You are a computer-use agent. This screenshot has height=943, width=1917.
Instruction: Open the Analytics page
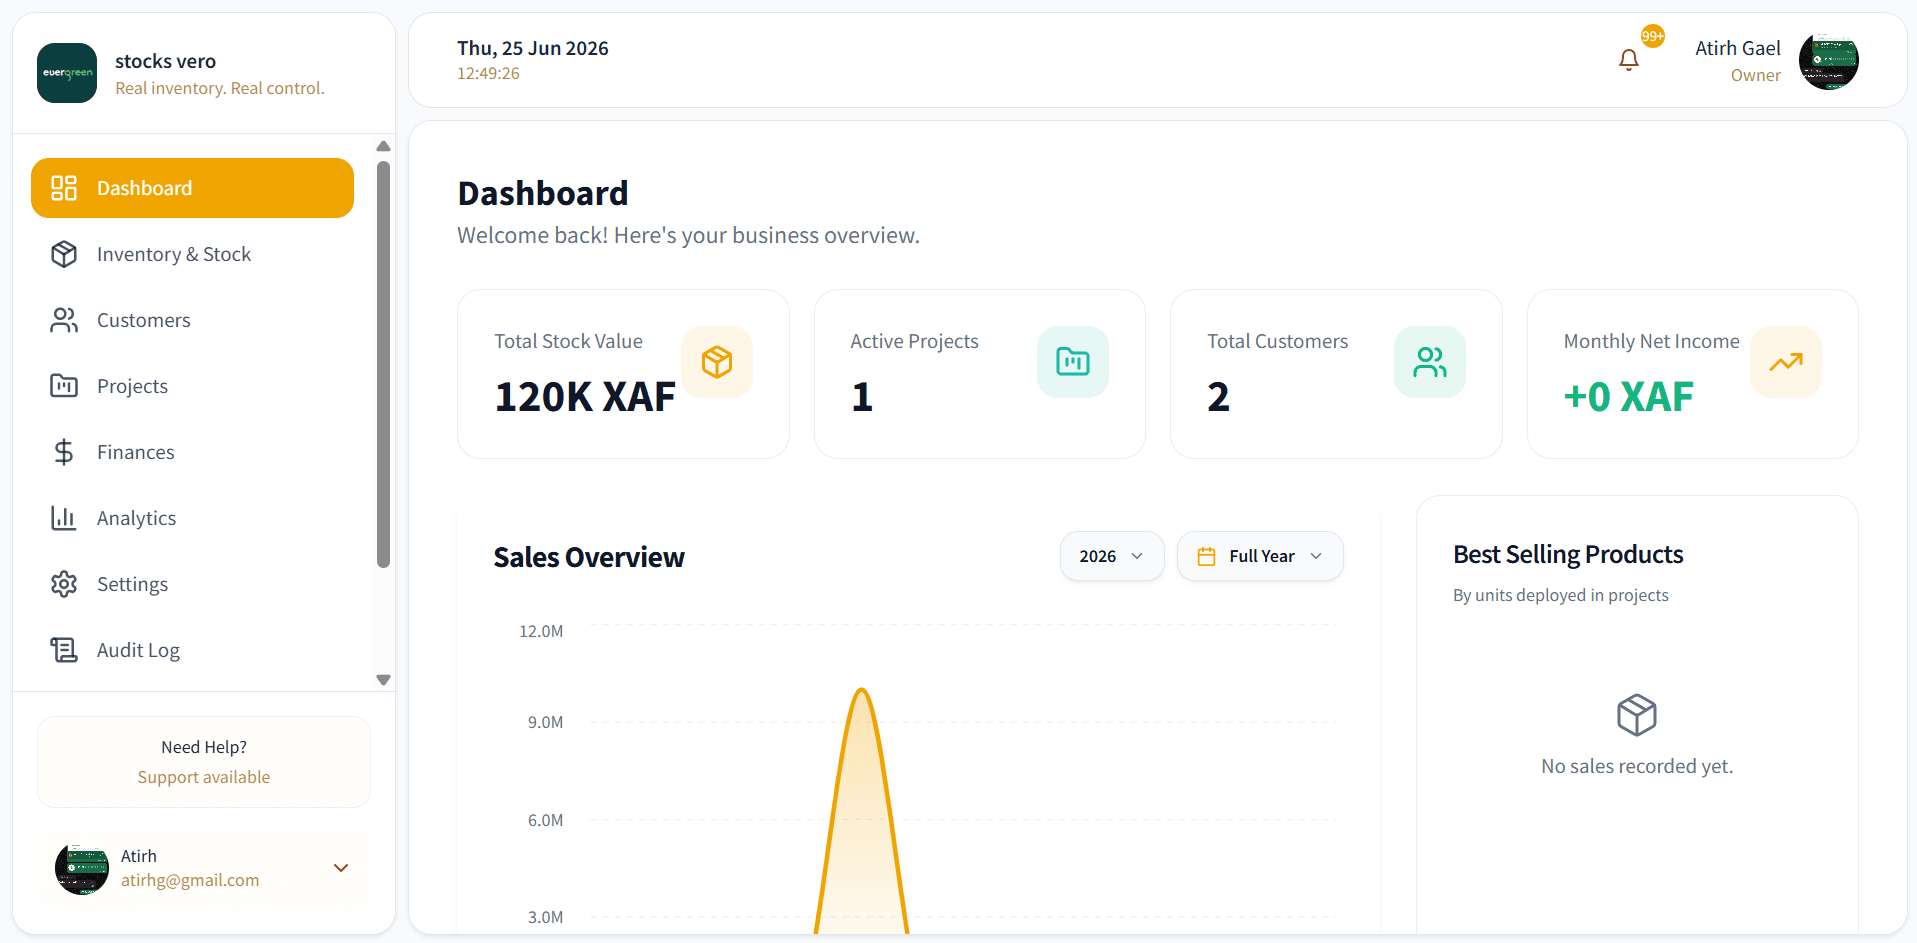click(x=192, y=518)
